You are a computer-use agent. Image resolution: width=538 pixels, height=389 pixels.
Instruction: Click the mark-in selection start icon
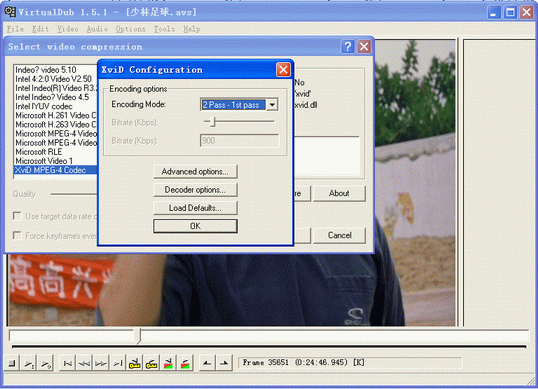(207, 363)
